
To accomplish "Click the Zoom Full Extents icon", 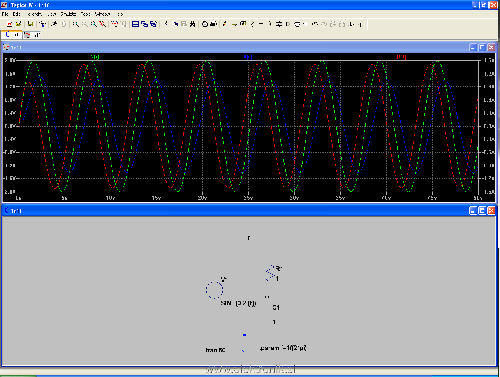I will coord(103,24).
